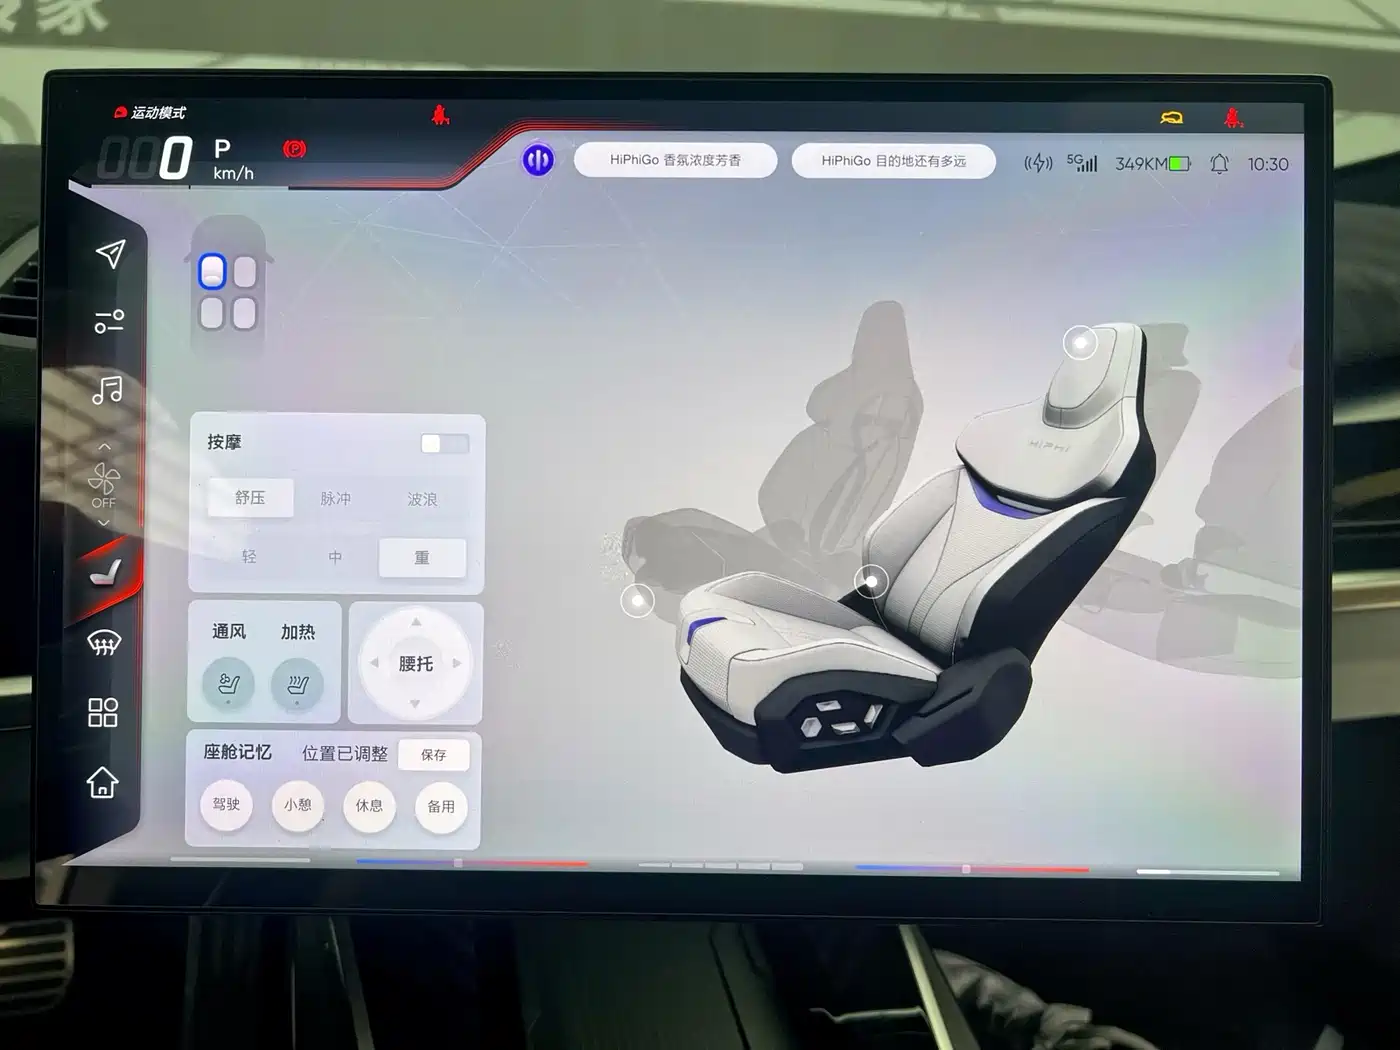Open the notification bell icon
The height and width of the screenshot is (1050, 1400).
[x=1219, y=164]
